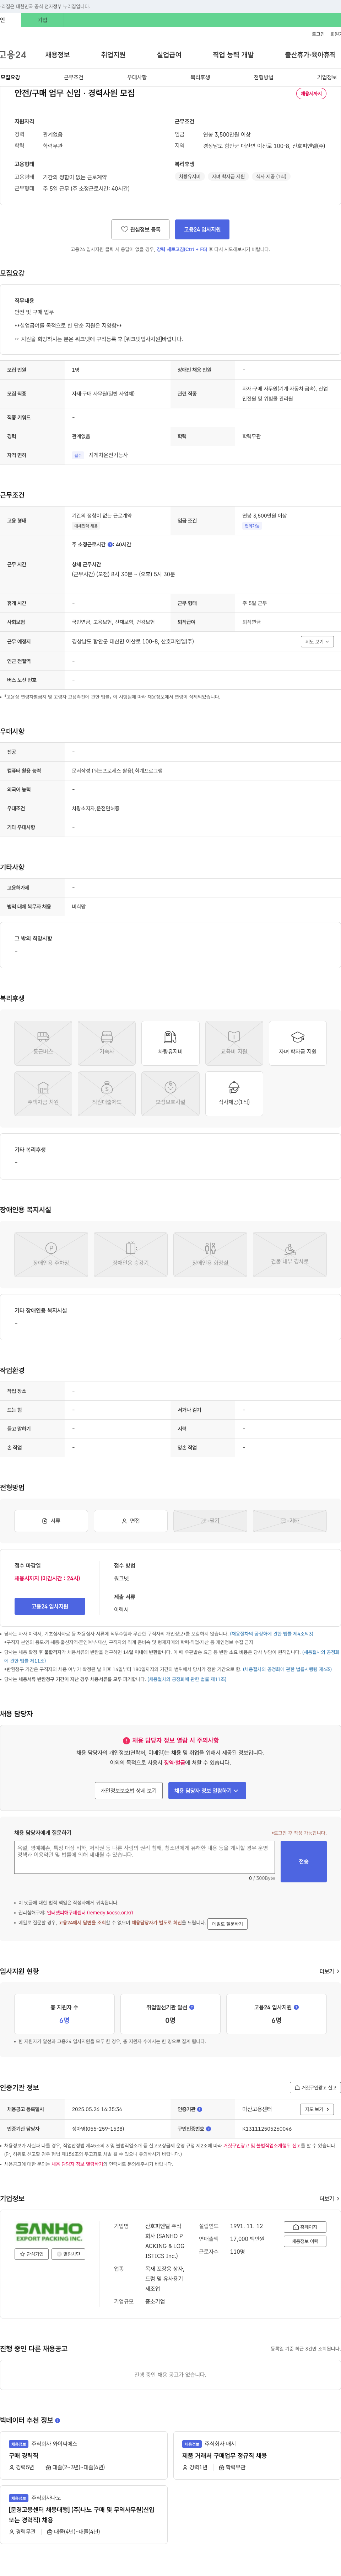Screen dimensions: 341x2576
Task: Click the 교육비 지원 welfare icon
Action: tap(234, 1043)
